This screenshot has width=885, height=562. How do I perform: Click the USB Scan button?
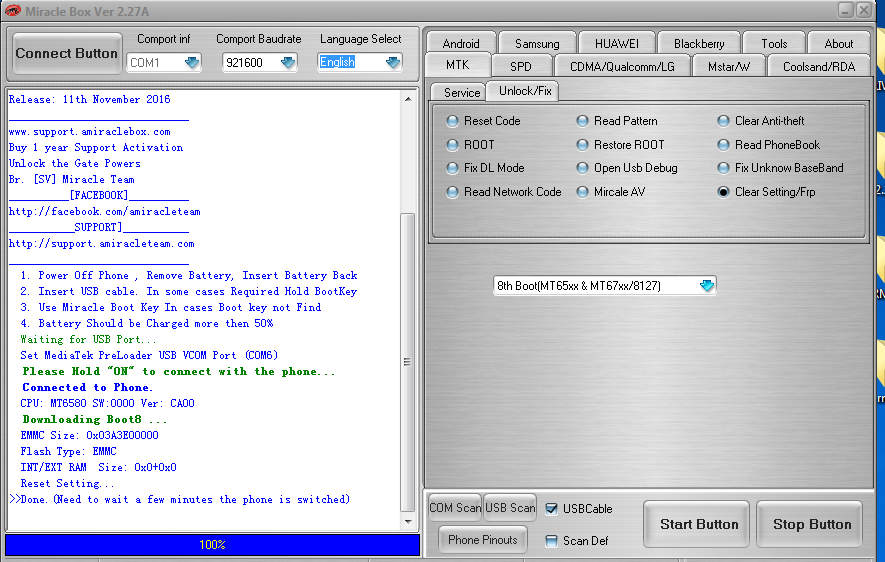point(510,507)
